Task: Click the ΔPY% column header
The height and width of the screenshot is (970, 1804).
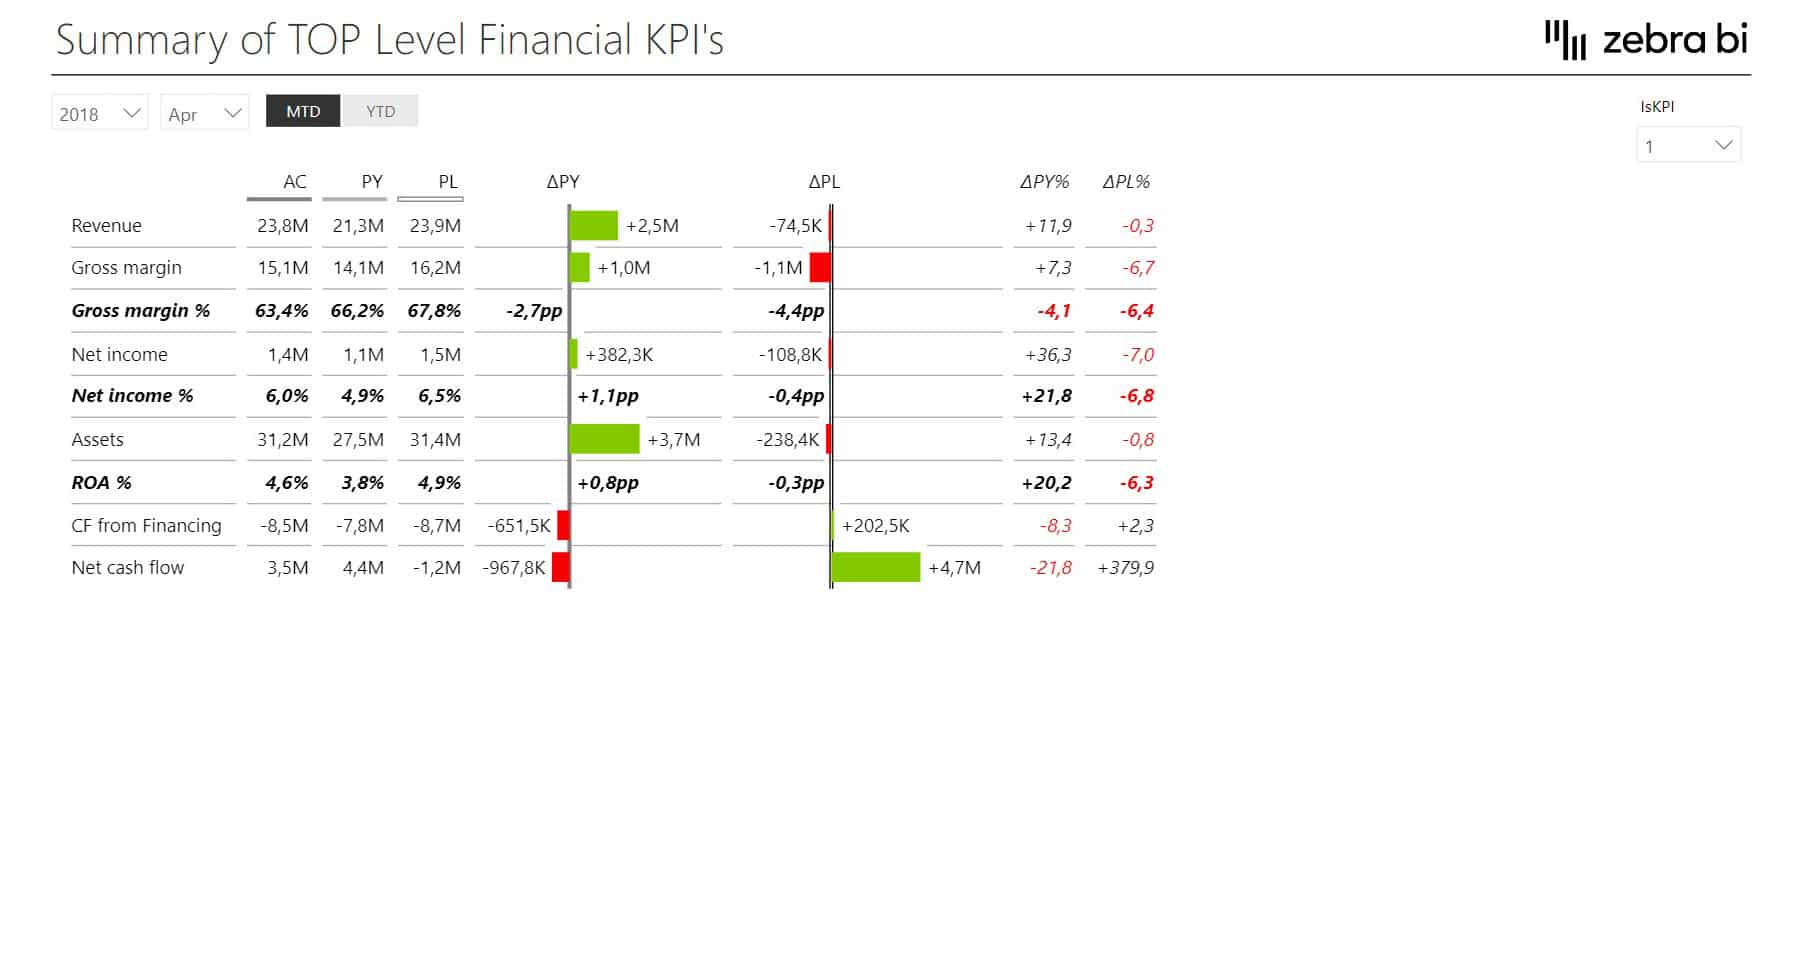Action: pos(1045,182)
